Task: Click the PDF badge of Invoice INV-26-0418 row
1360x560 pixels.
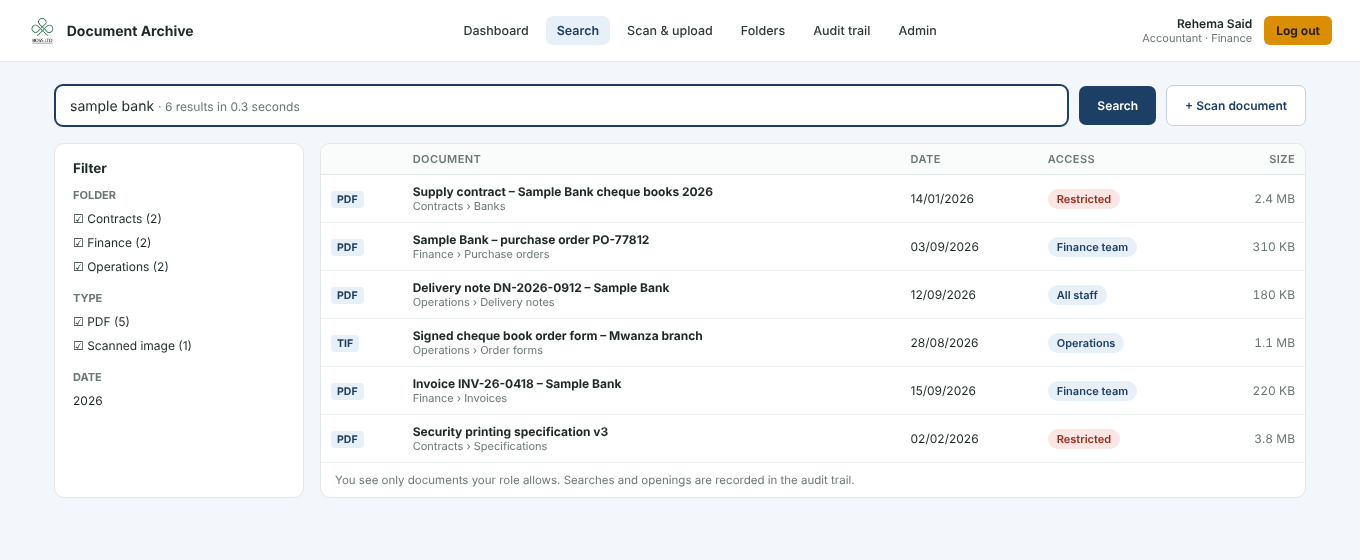Action: tap(347, 391)
